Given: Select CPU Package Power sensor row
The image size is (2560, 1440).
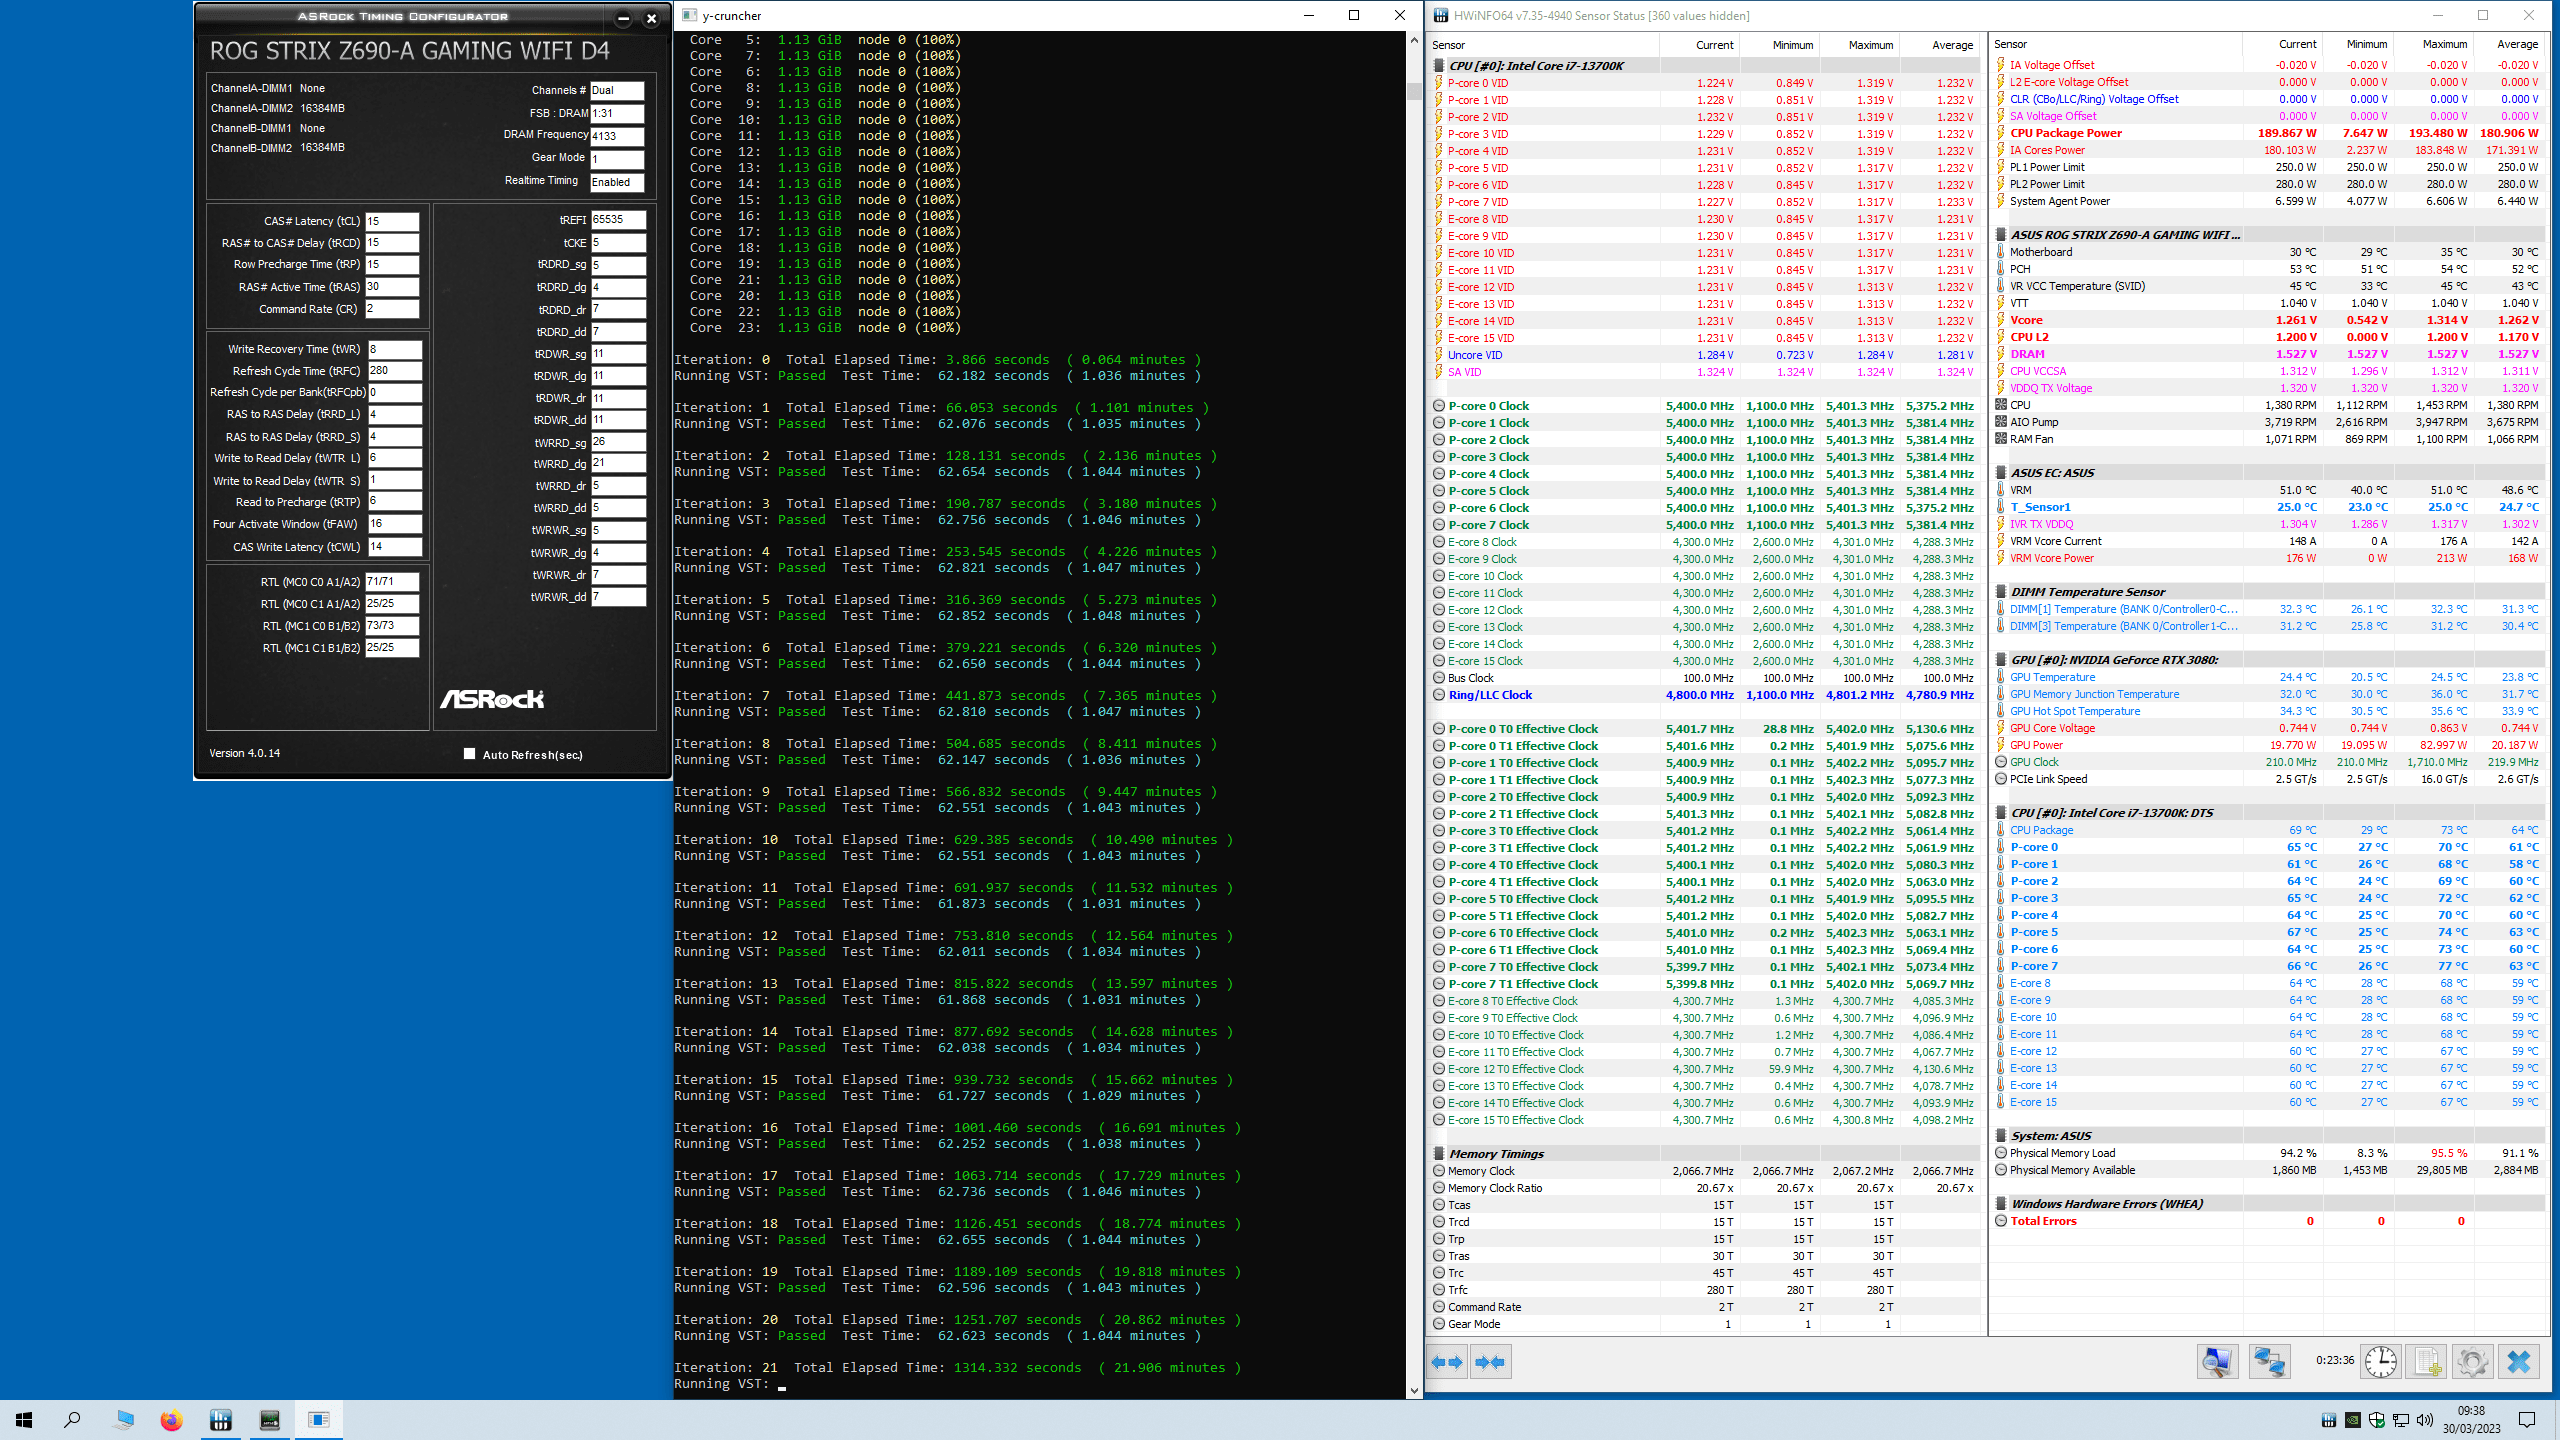Looking at the screenshot, I should coord(2267,133).
